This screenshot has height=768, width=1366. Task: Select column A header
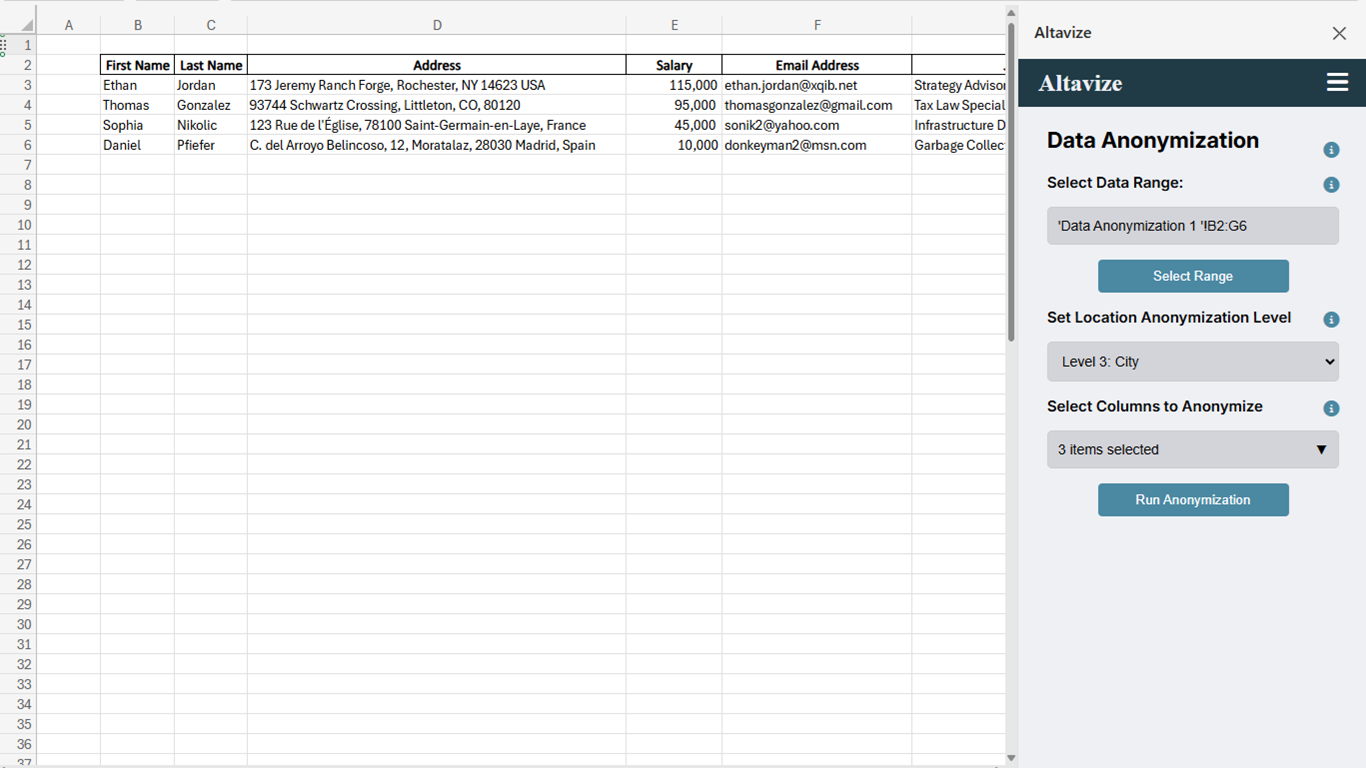(69, 25)
